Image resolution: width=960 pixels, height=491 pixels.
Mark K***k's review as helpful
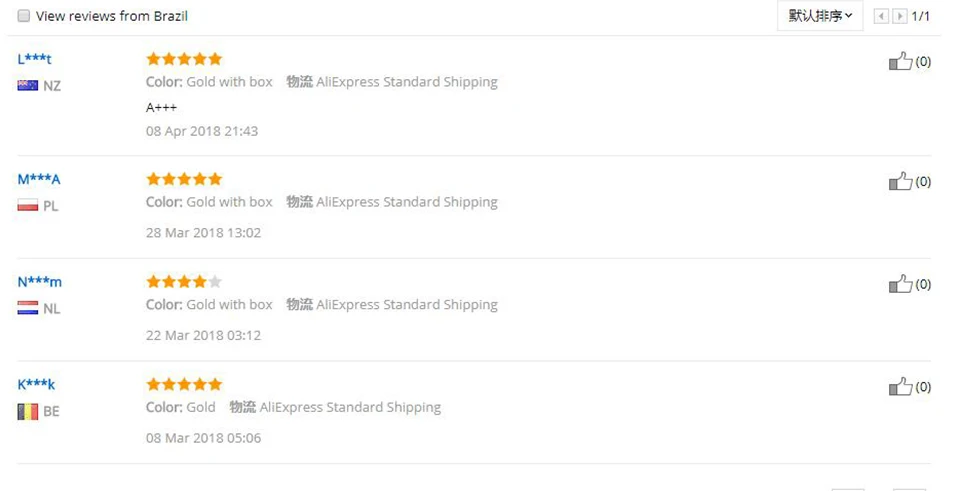click(900, 387)
